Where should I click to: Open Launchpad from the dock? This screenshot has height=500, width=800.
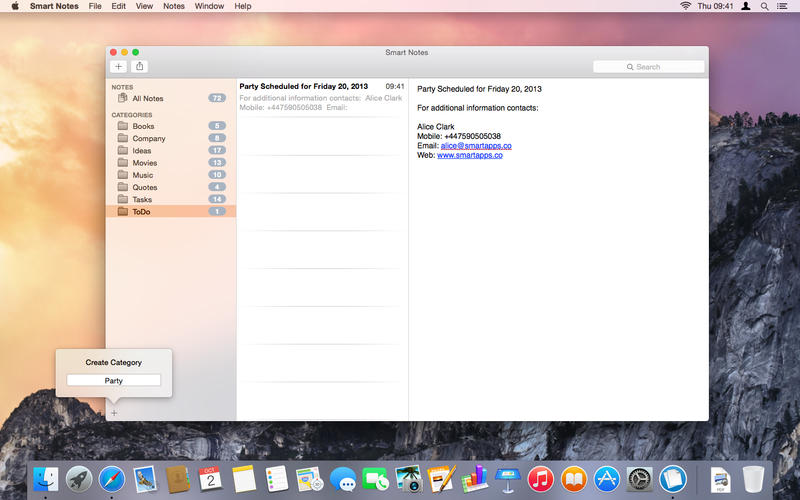click(x=79, y=480)
